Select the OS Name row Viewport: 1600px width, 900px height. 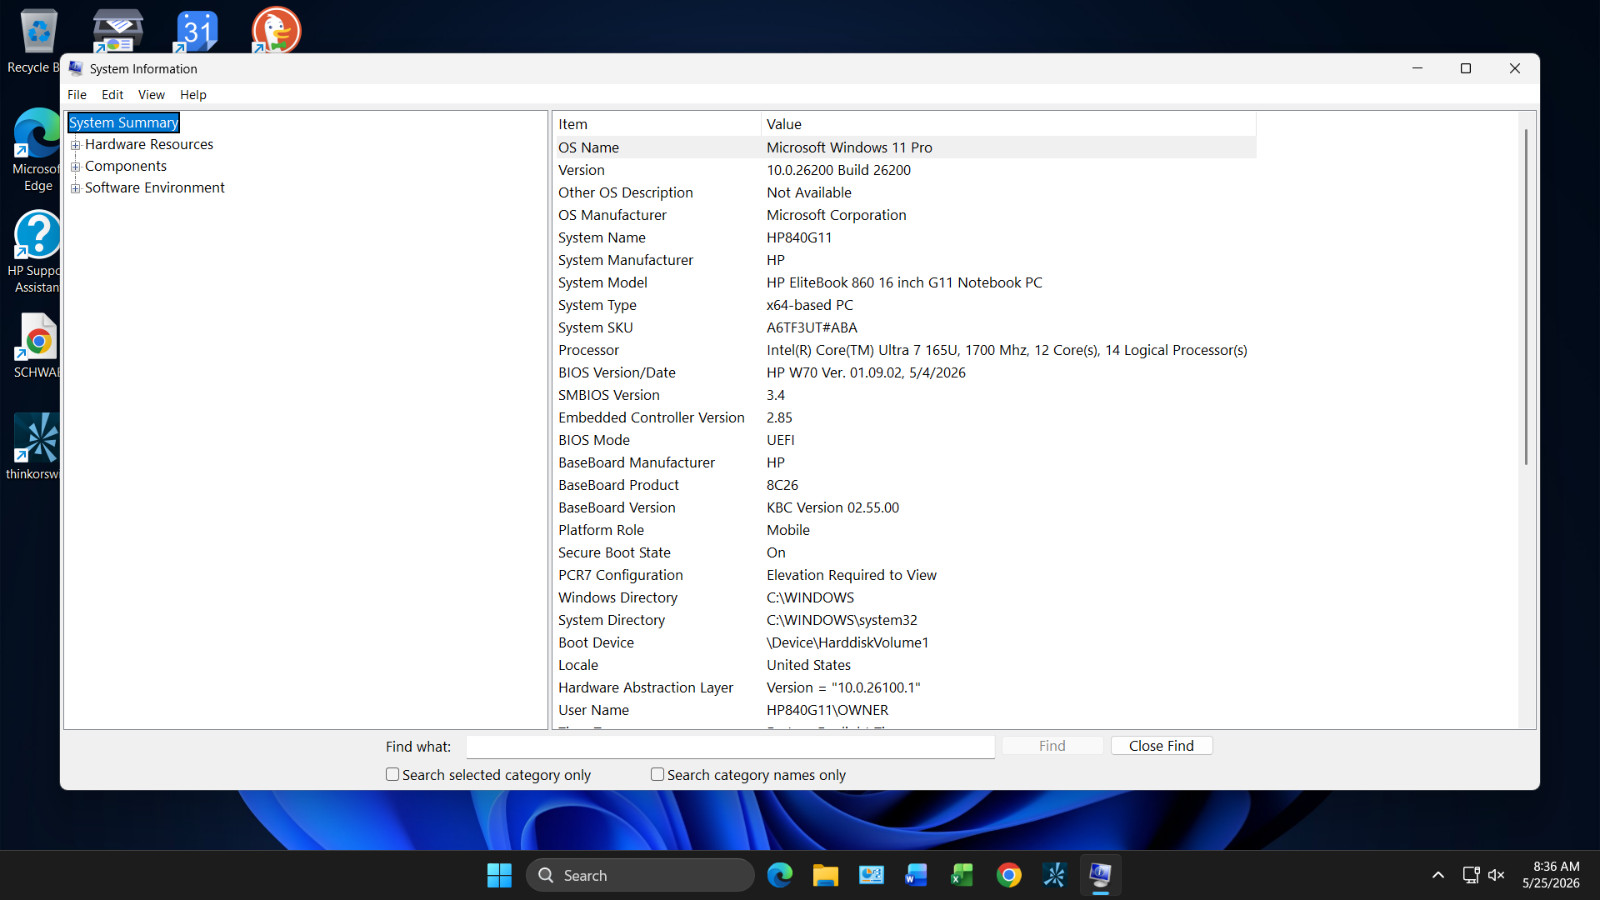click(x=904, y=147)
